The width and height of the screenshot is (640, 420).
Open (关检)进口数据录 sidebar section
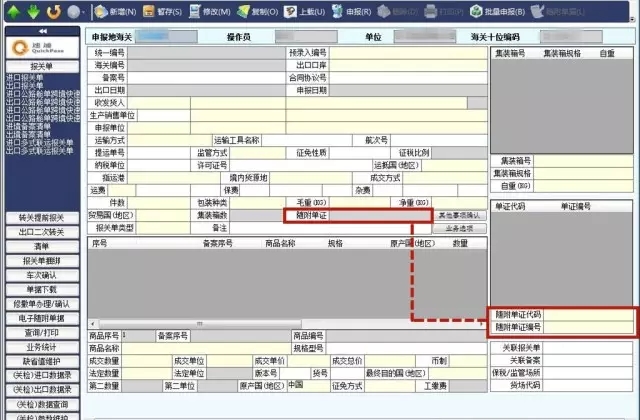pos(42,376)
